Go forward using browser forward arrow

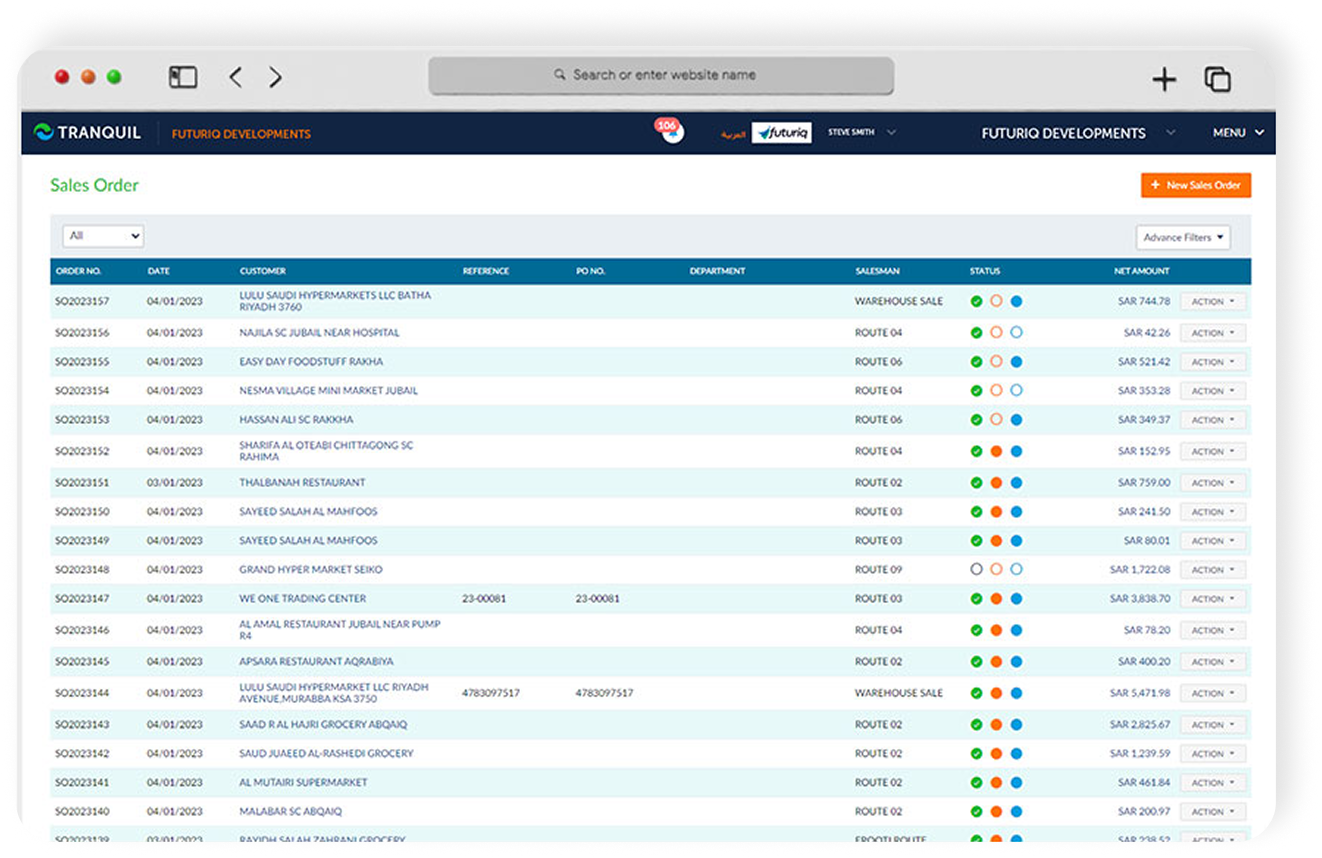pyautogui.click(x=276, y=77)
